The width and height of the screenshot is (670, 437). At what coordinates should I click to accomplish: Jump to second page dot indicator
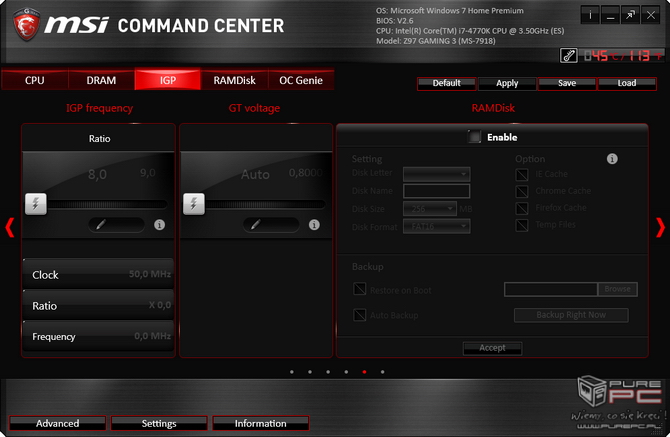pyautogui.click(x=310, y=372)
